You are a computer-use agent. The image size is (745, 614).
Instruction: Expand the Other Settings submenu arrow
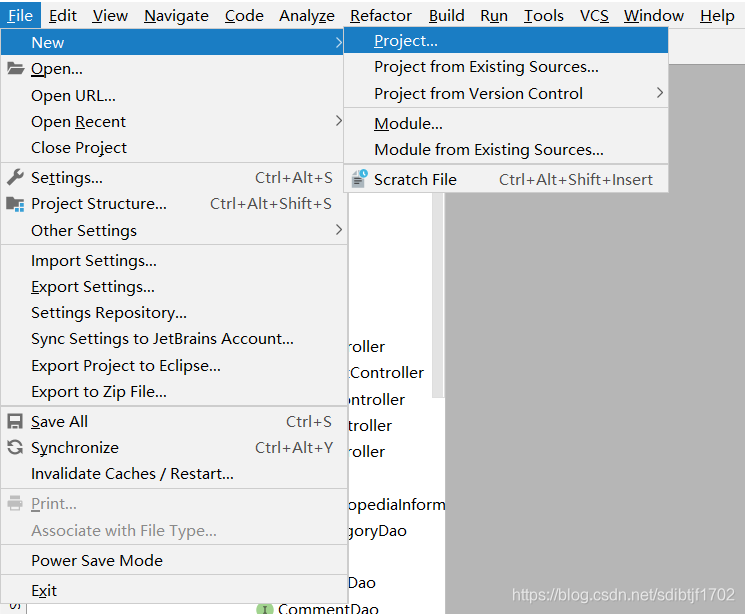pos(338,230)
